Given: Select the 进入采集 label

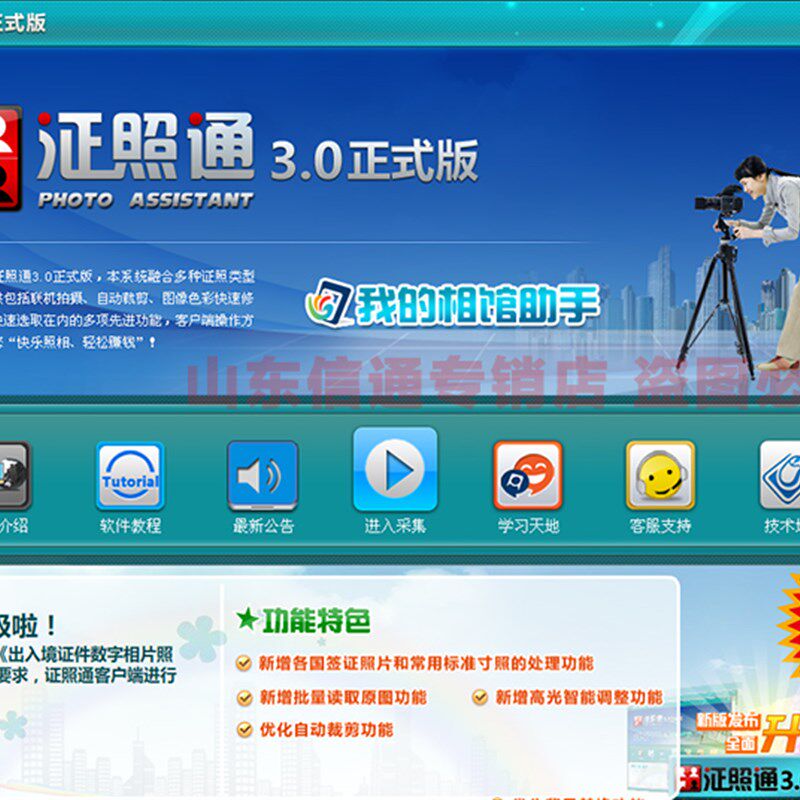Looking at the screenshot, I should pos(395,526).
